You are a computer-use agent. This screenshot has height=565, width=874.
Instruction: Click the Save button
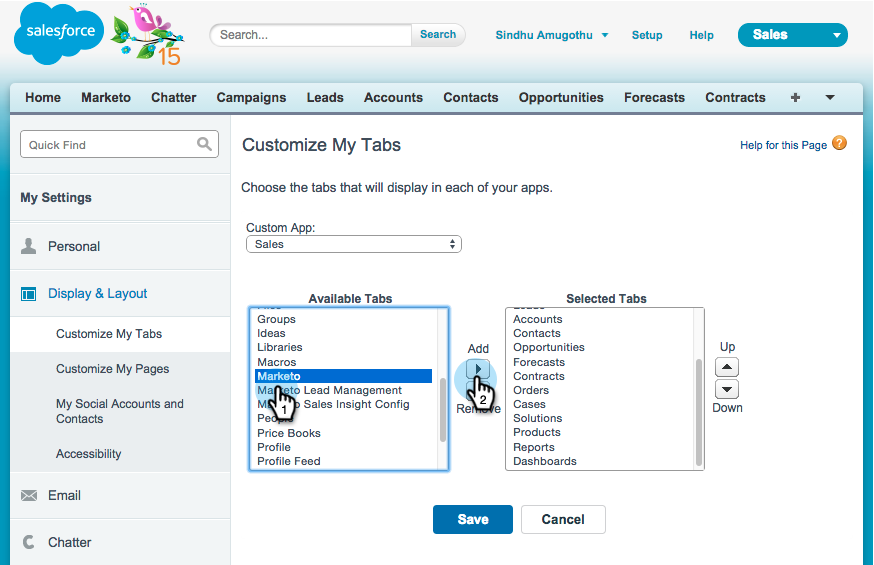(473, 519)
